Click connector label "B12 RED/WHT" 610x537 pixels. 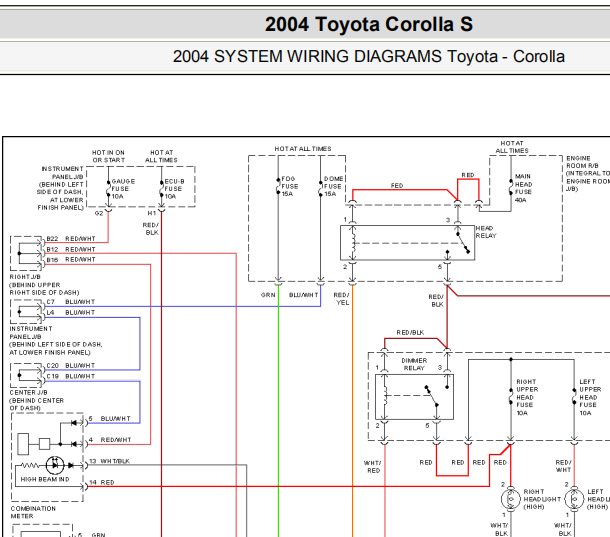(71, 249)
